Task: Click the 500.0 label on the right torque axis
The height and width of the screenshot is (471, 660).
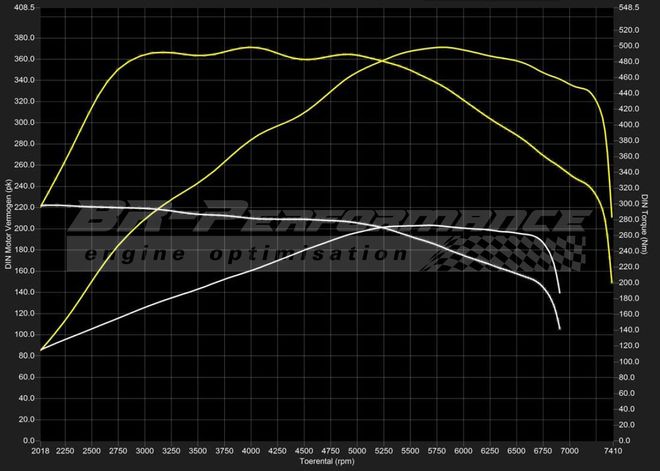Action: pyautogui.click(x=629, y=46)
